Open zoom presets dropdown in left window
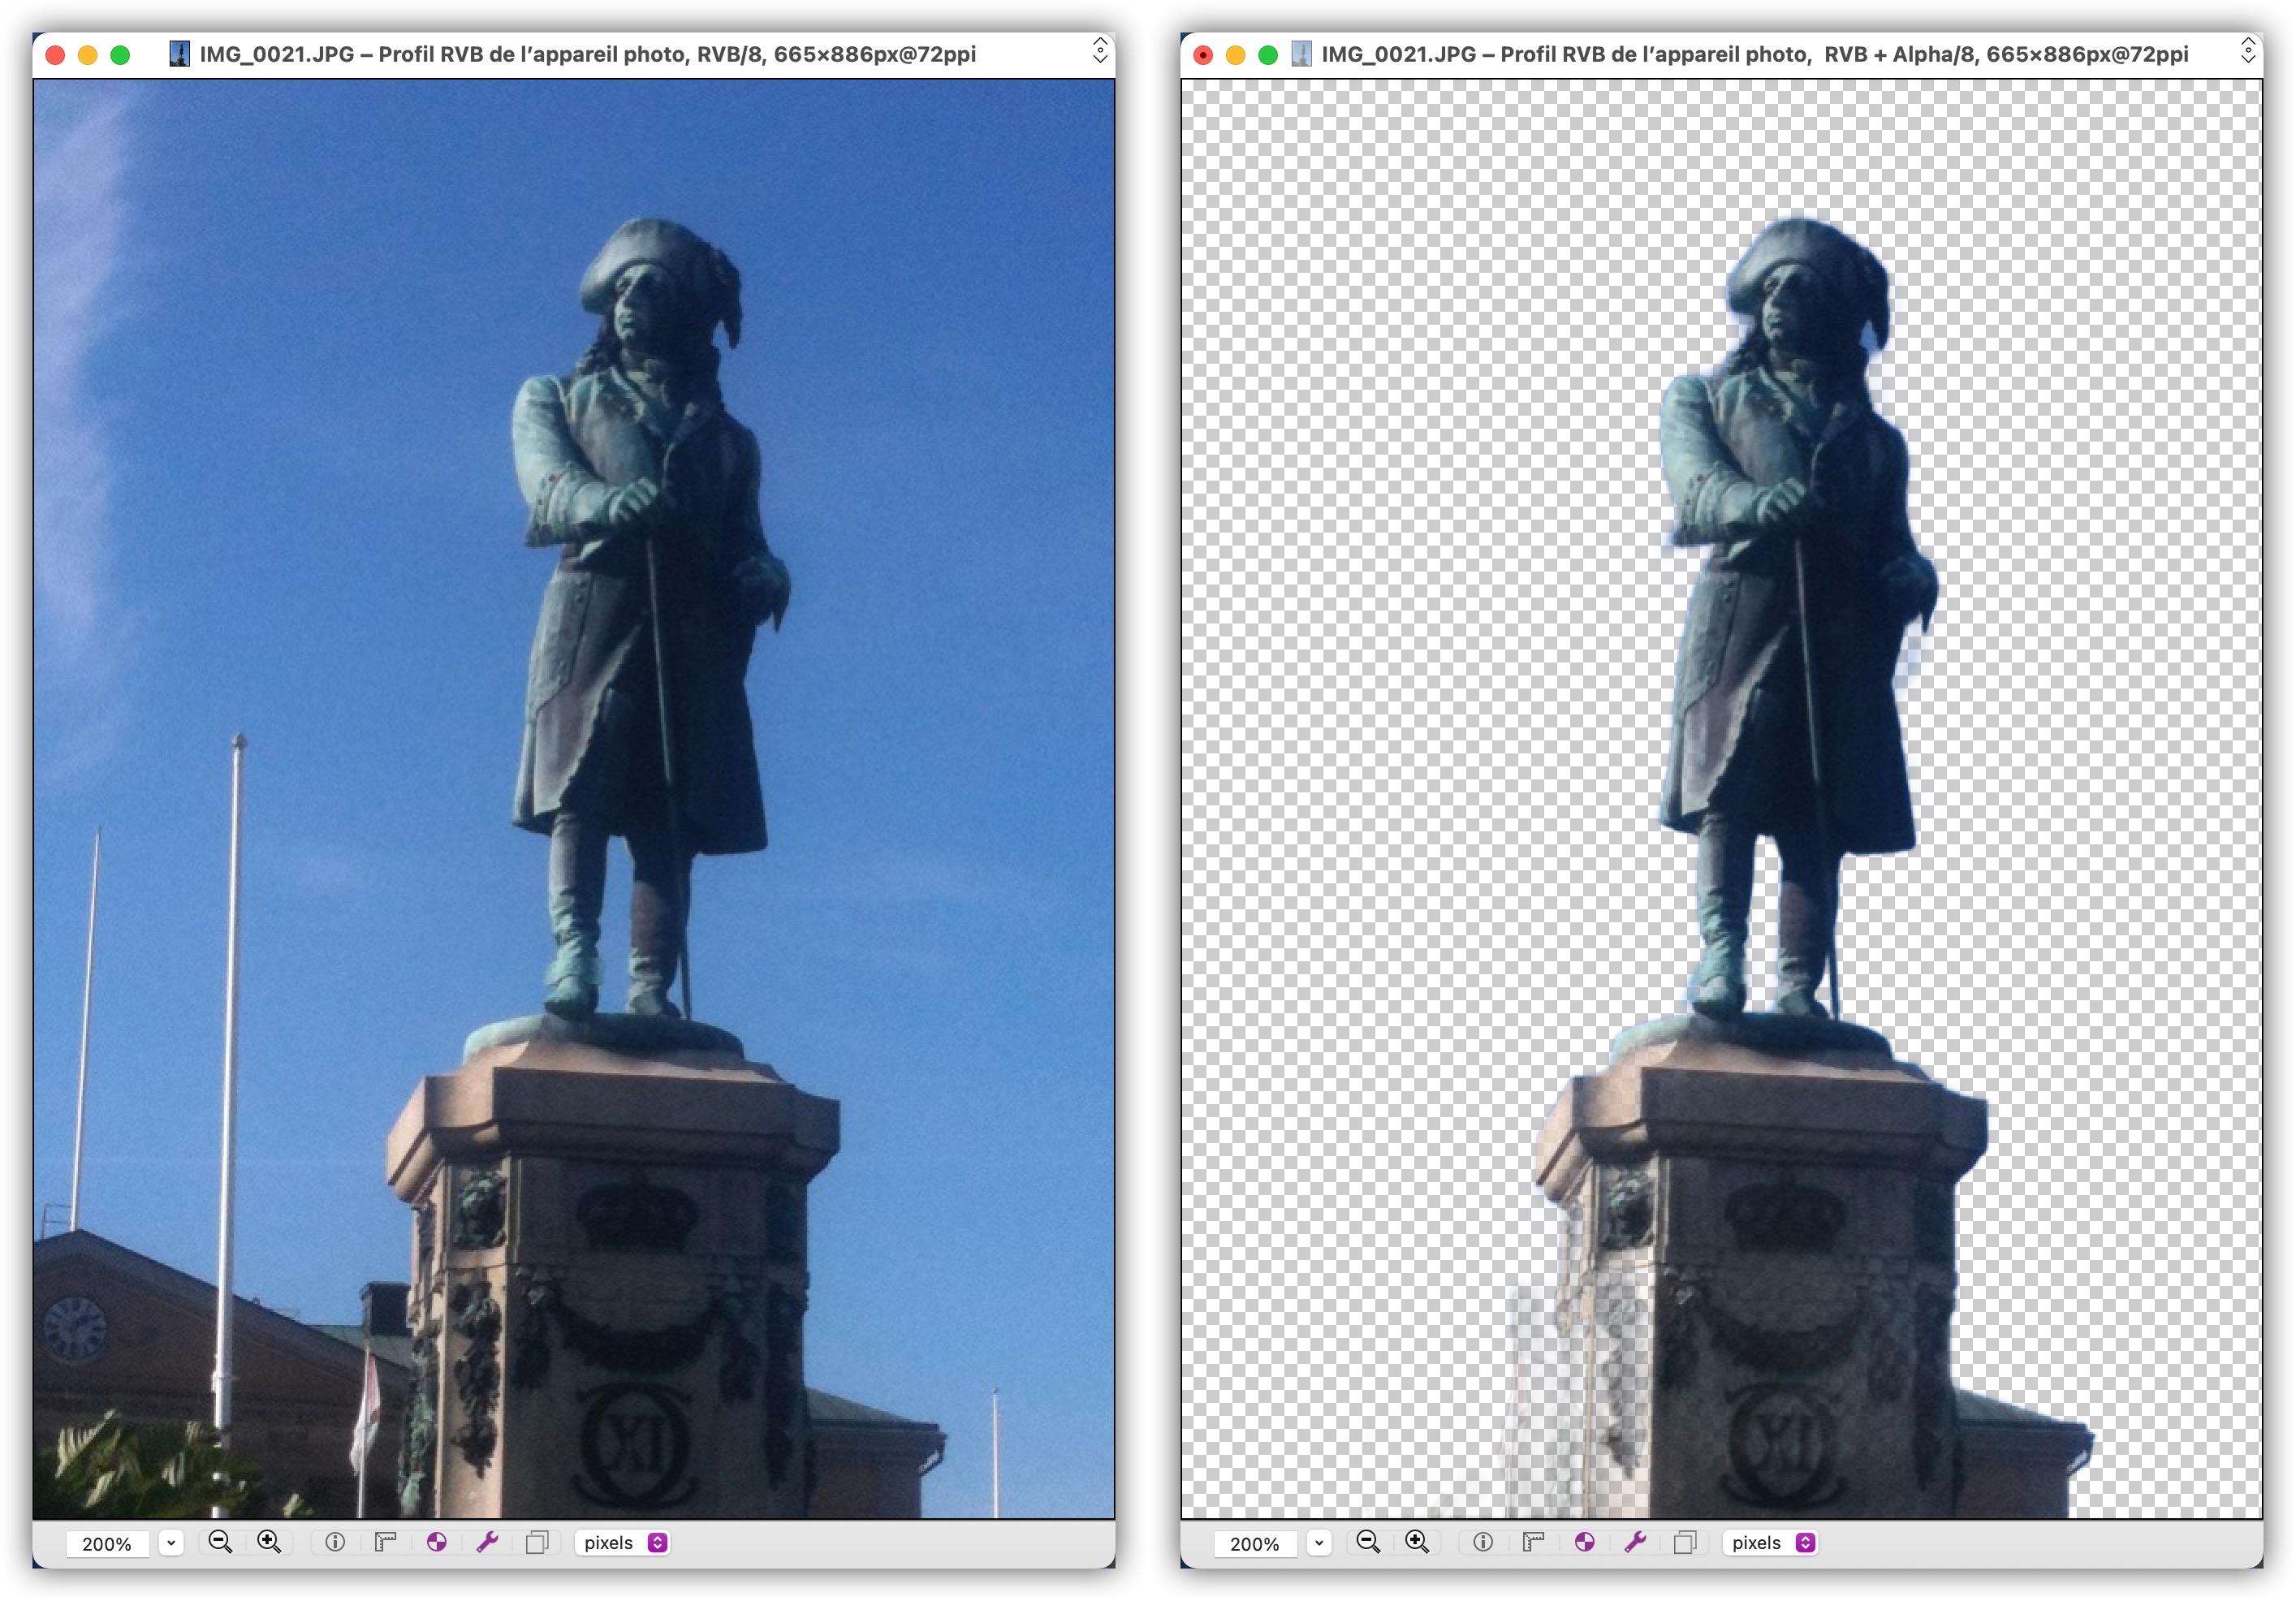2296x1601 pixels. point(171,1543)
